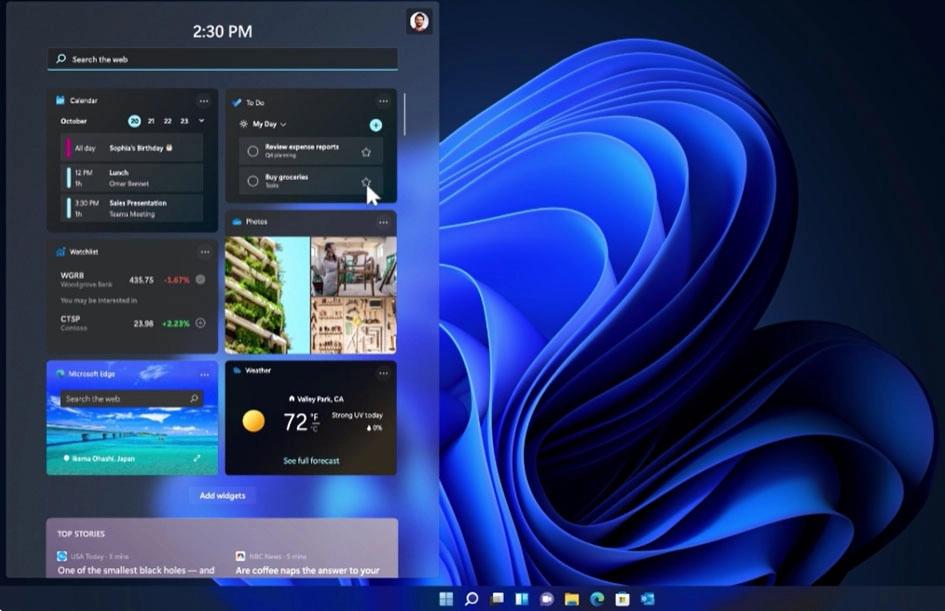
Task: Add CTSP stock to watchlist
Action: [201, 324]
